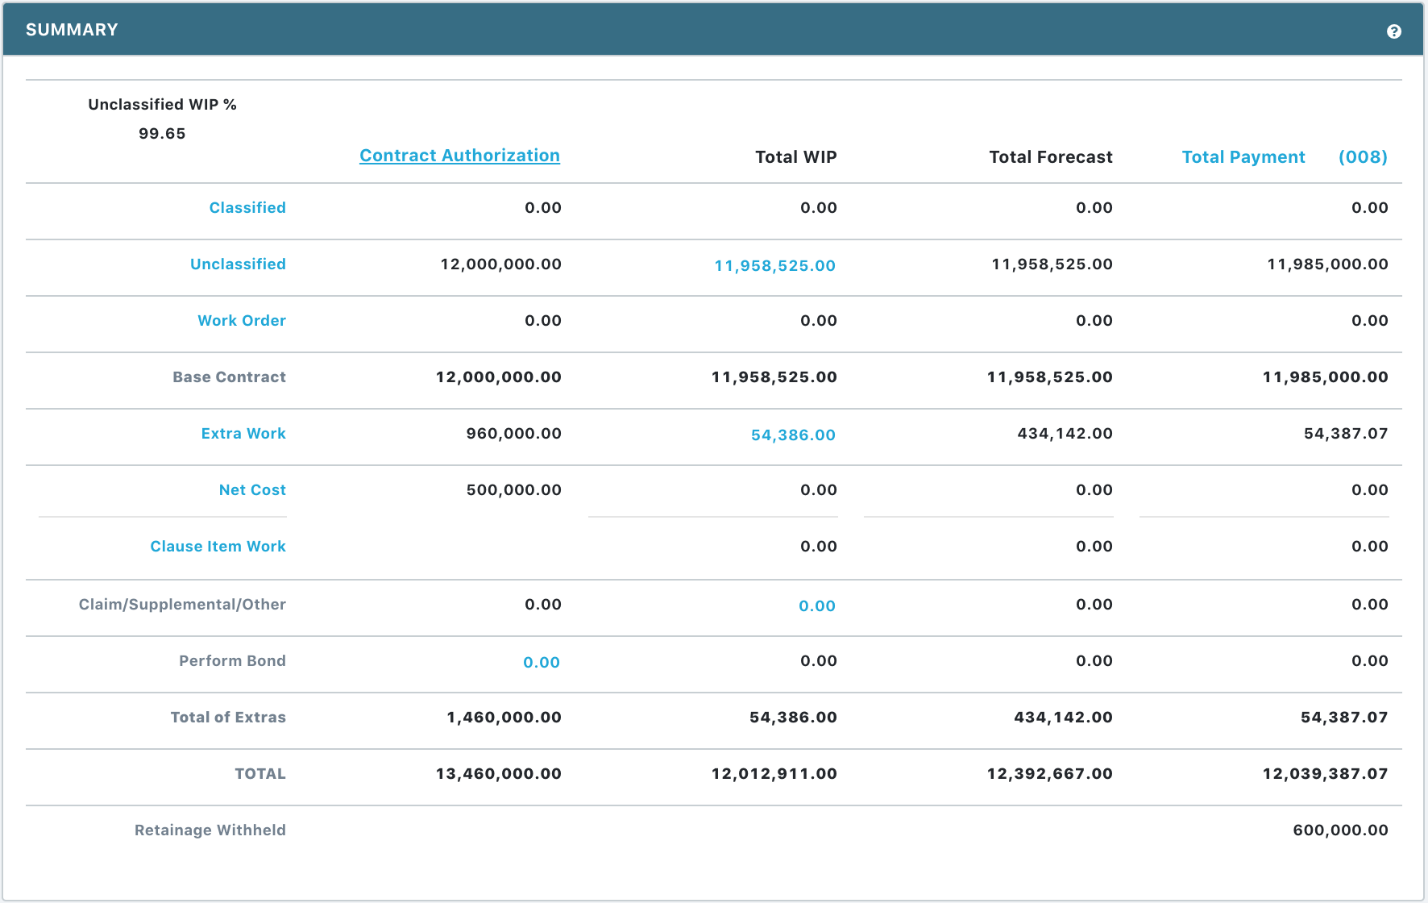Click TOTAL Contract Authorization value 13,460,000.00

(x=498, y=774)
